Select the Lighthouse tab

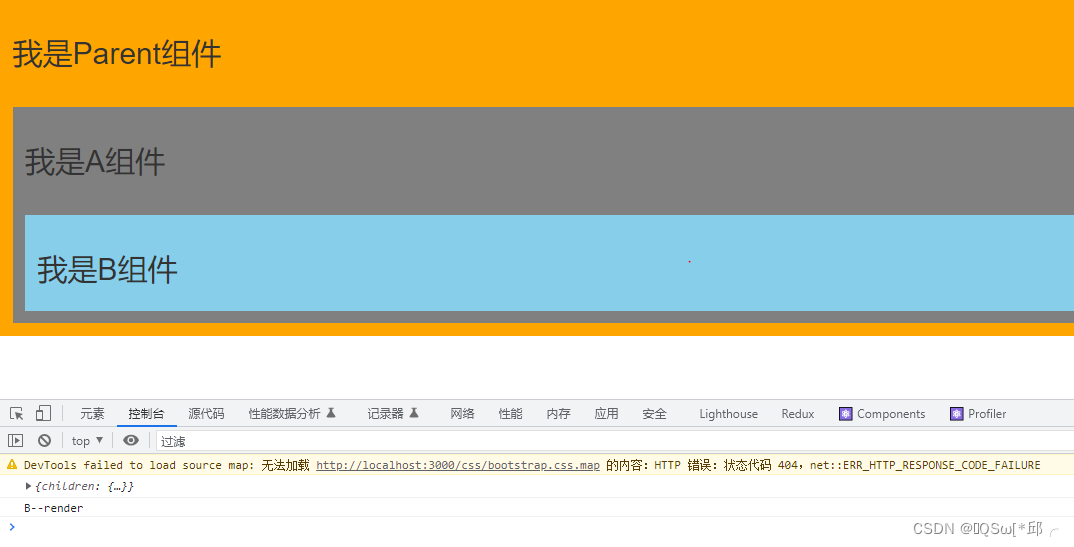728,414
